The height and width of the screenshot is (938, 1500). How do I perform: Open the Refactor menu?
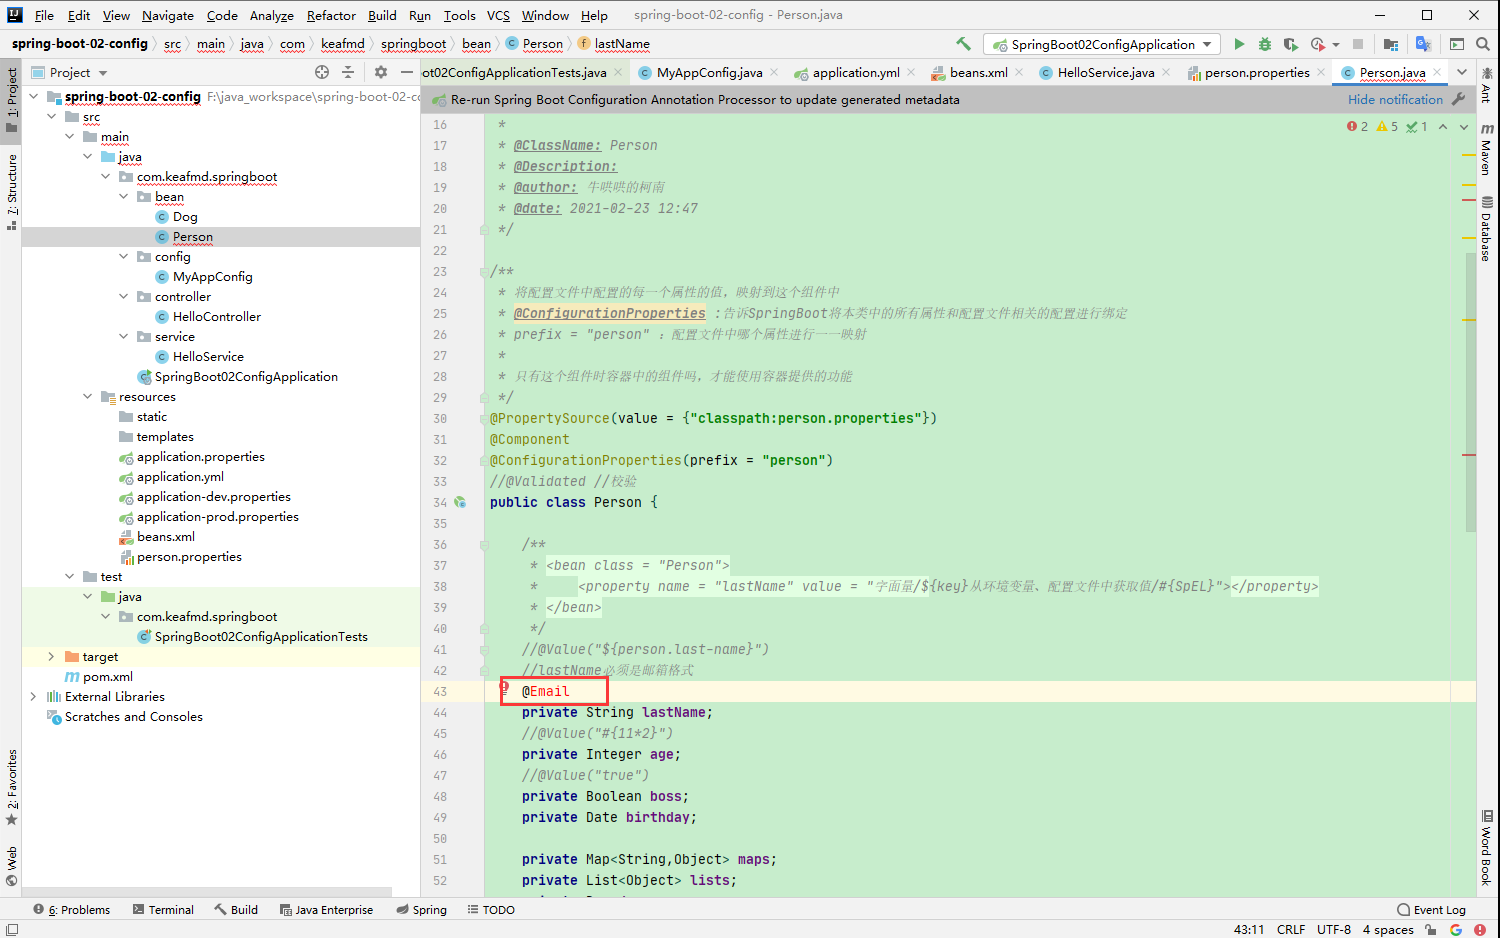pos(331,15)
